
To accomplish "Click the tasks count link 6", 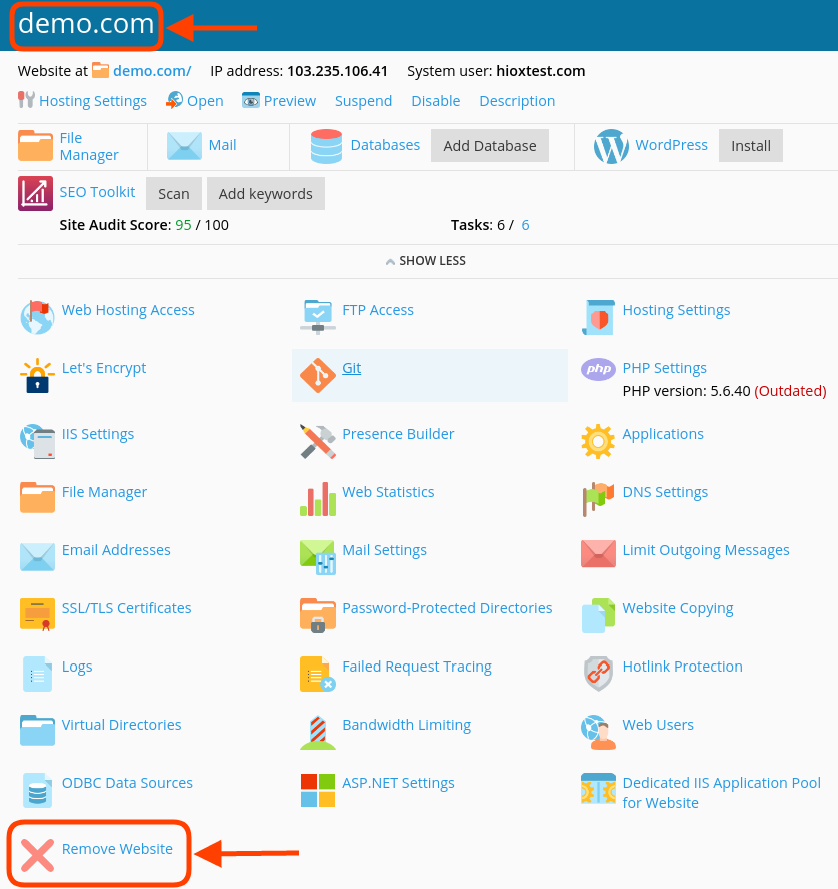I will [526, 225].
